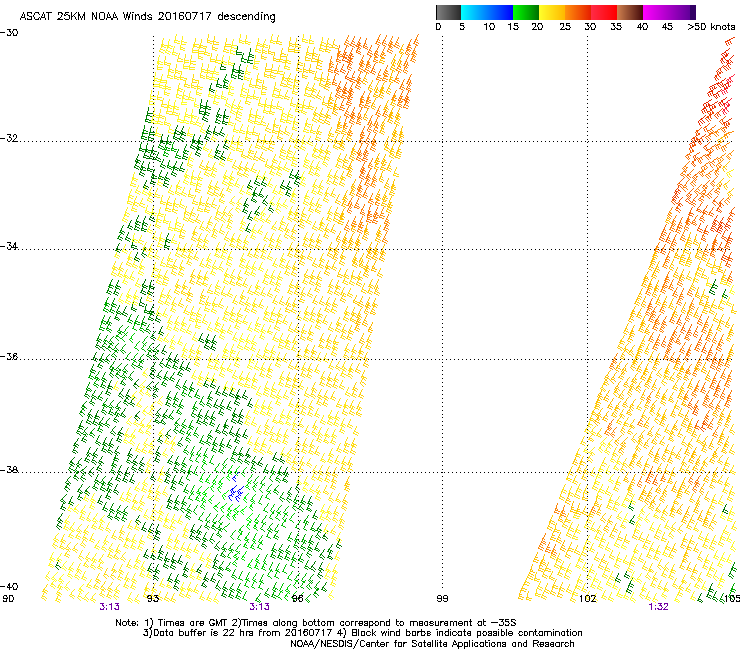The height and width of the screenshot is (650, 740).
Task: Click the '96' longitude label
Action: [x=297, y=599]
